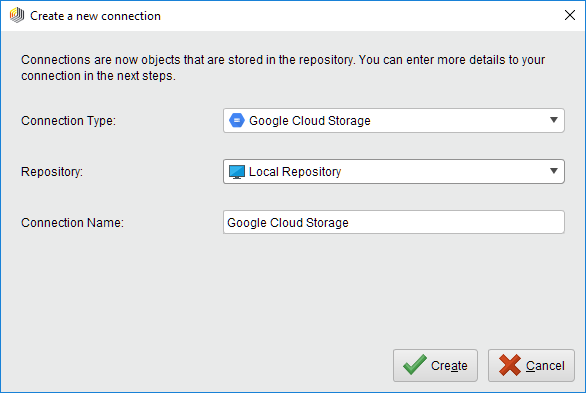Click the 'Create a new connection' title text
Screen dimensions: 586x393
(x=95, y=16)
